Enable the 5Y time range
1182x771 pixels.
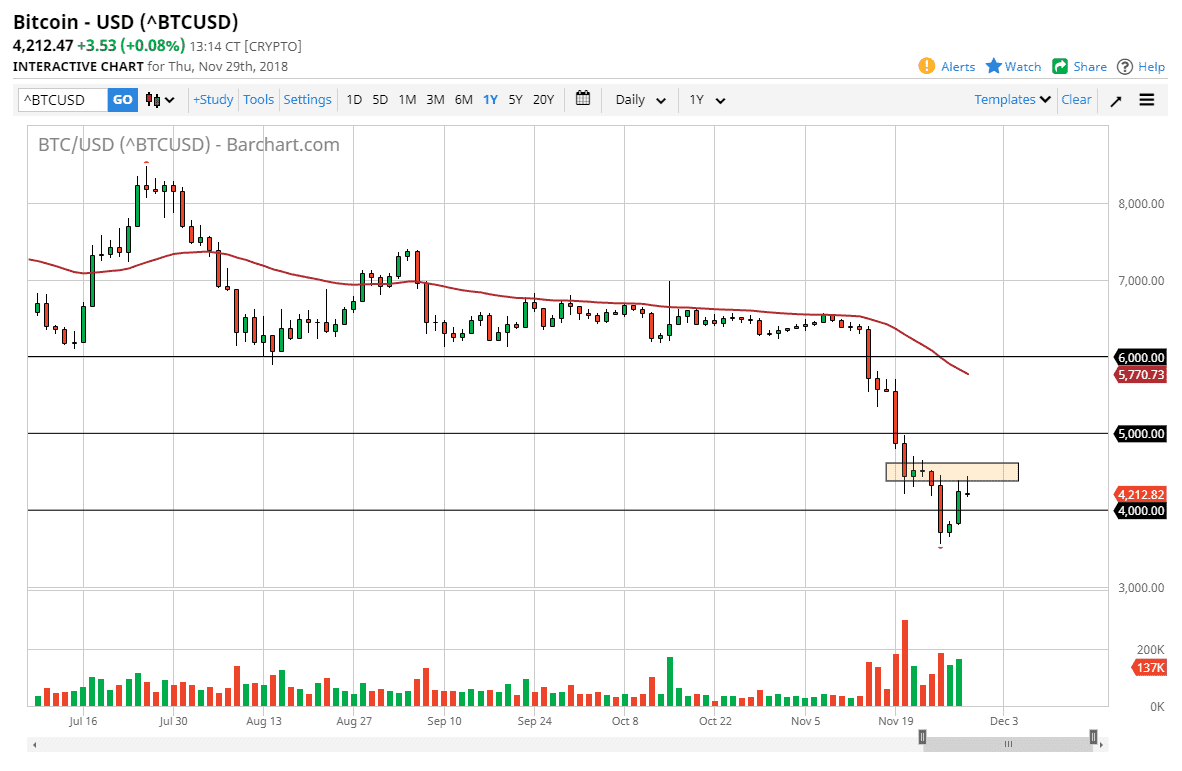click(515, 99)
